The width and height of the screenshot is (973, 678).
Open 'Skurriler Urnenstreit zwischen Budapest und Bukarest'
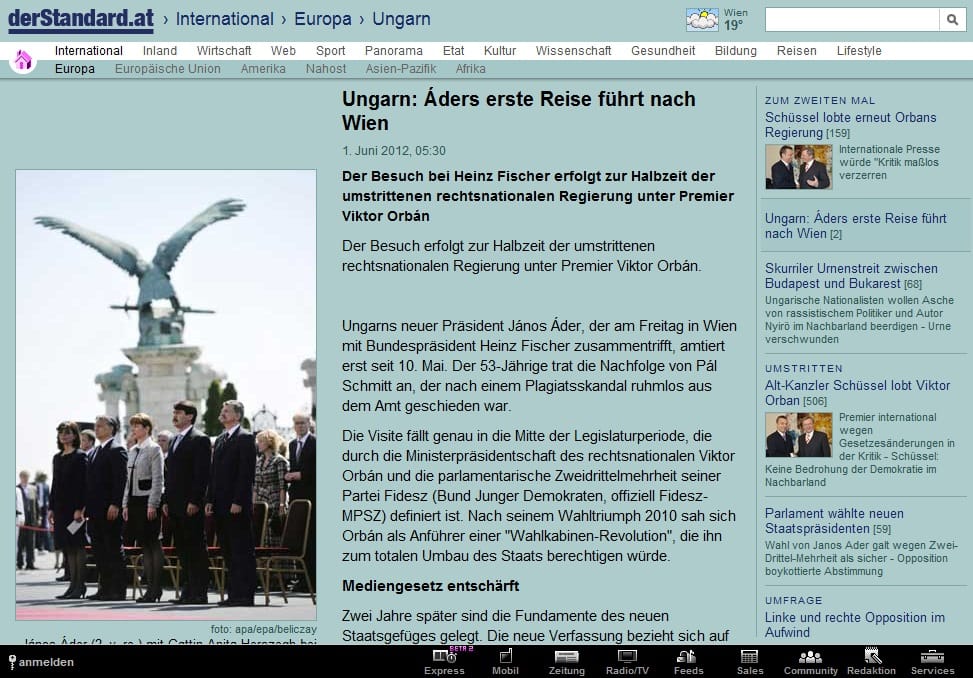851,276
